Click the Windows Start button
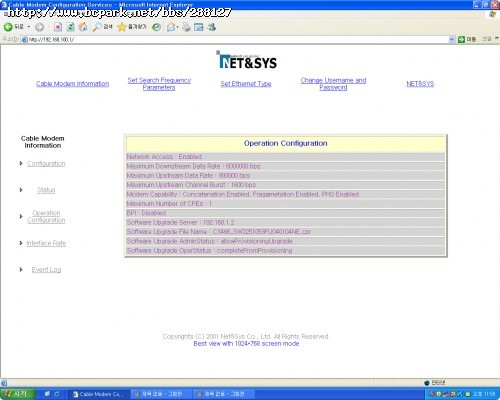This screenshot has height=400, width=500. pyautogui.click(x=18, y=394)
